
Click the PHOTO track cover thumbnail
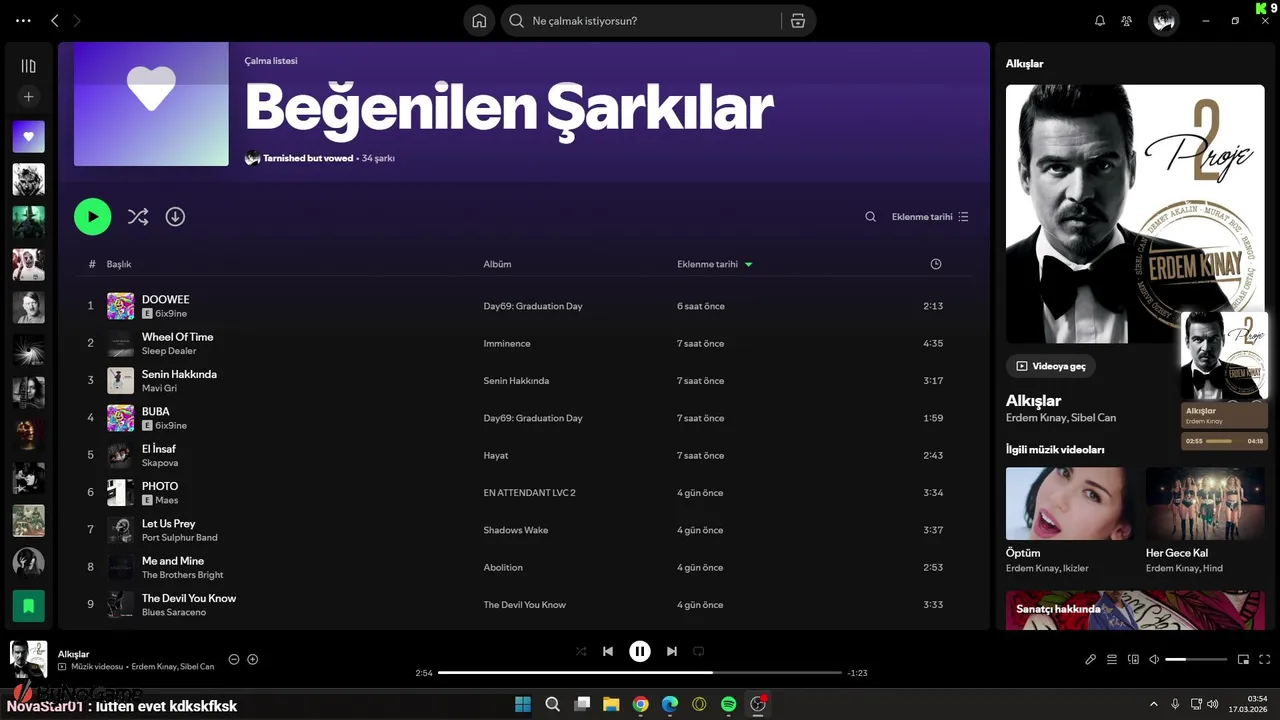pos(121,493)
